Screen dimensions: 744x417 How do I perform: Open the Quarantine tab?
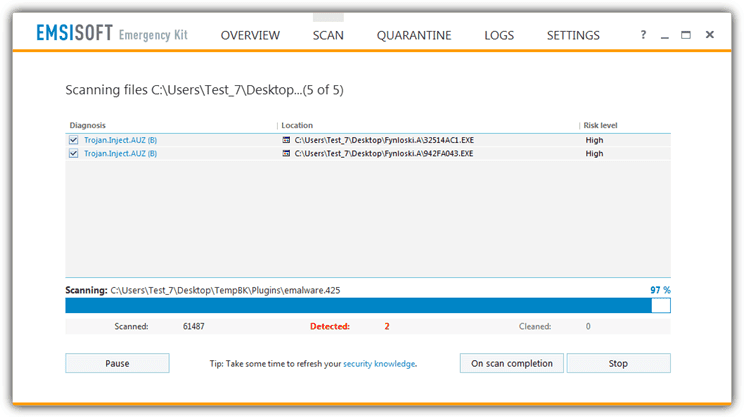[x=414, y=36]
